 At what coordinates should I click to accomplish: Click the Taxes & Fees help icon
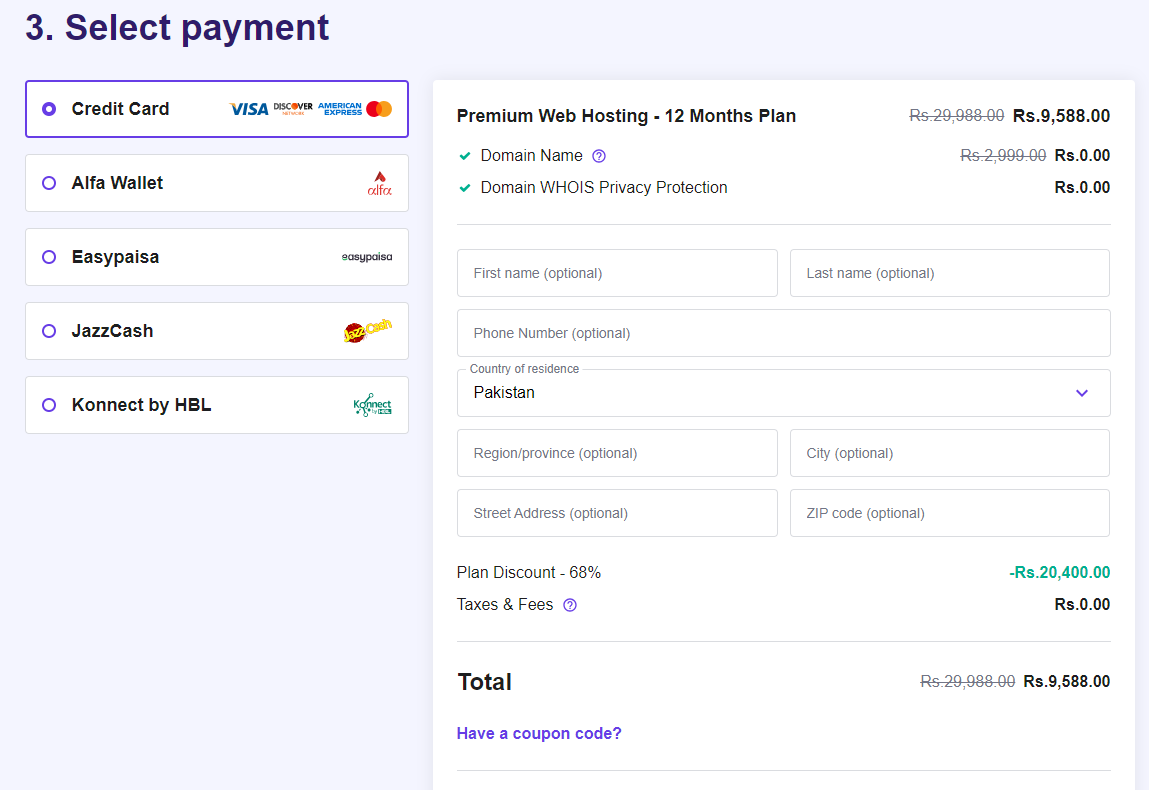[x=570, y=605]
